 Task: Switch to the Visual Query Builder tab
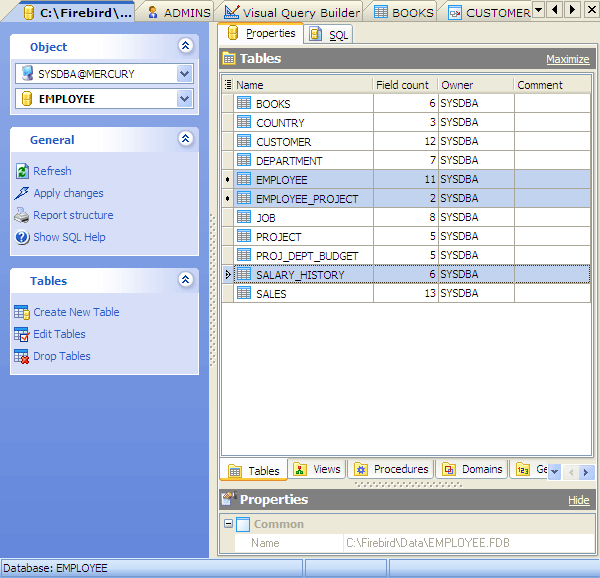[292, 13]
